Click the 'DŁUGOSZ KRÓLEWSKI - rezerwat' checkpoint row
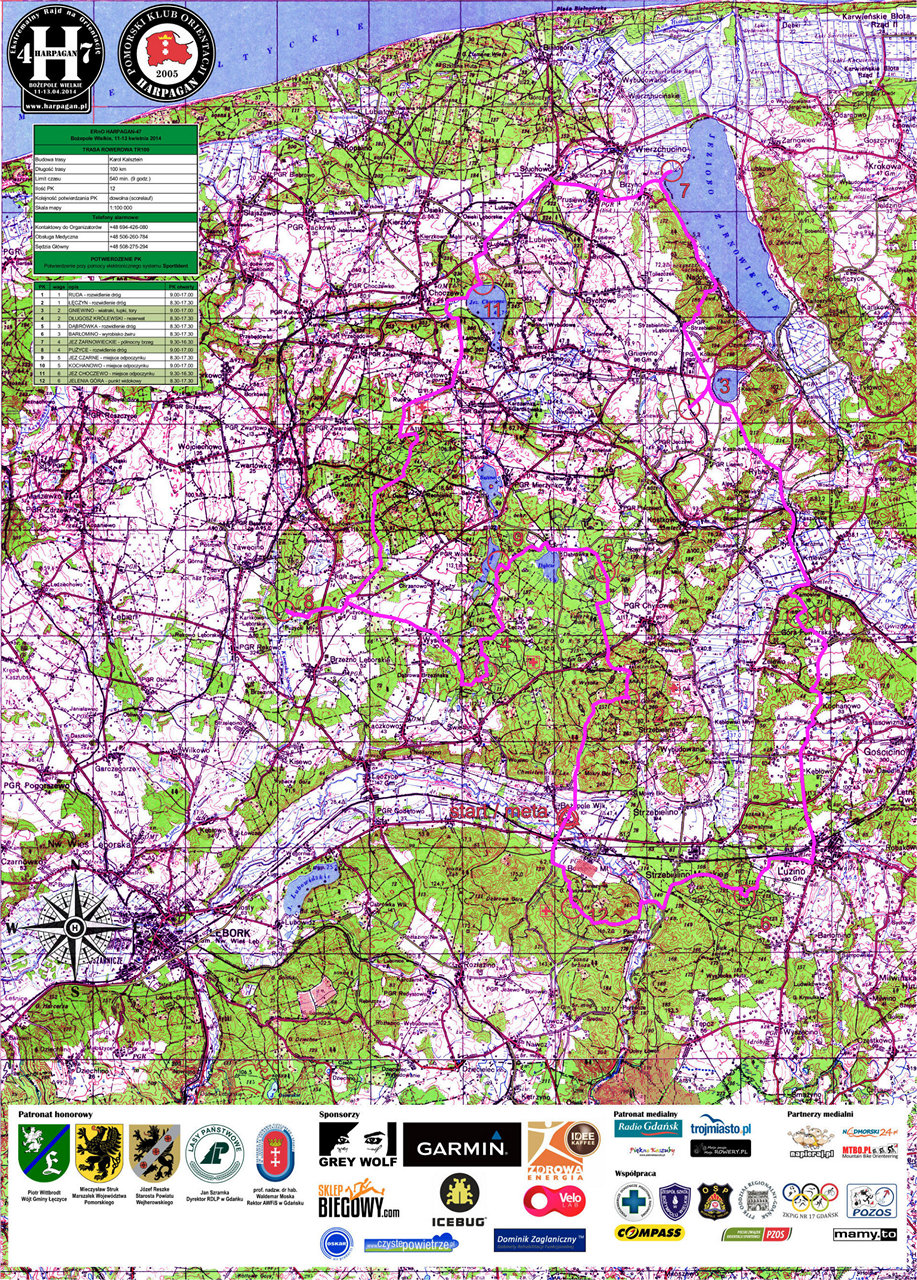The image size is (917, 1280). point(116,318)
